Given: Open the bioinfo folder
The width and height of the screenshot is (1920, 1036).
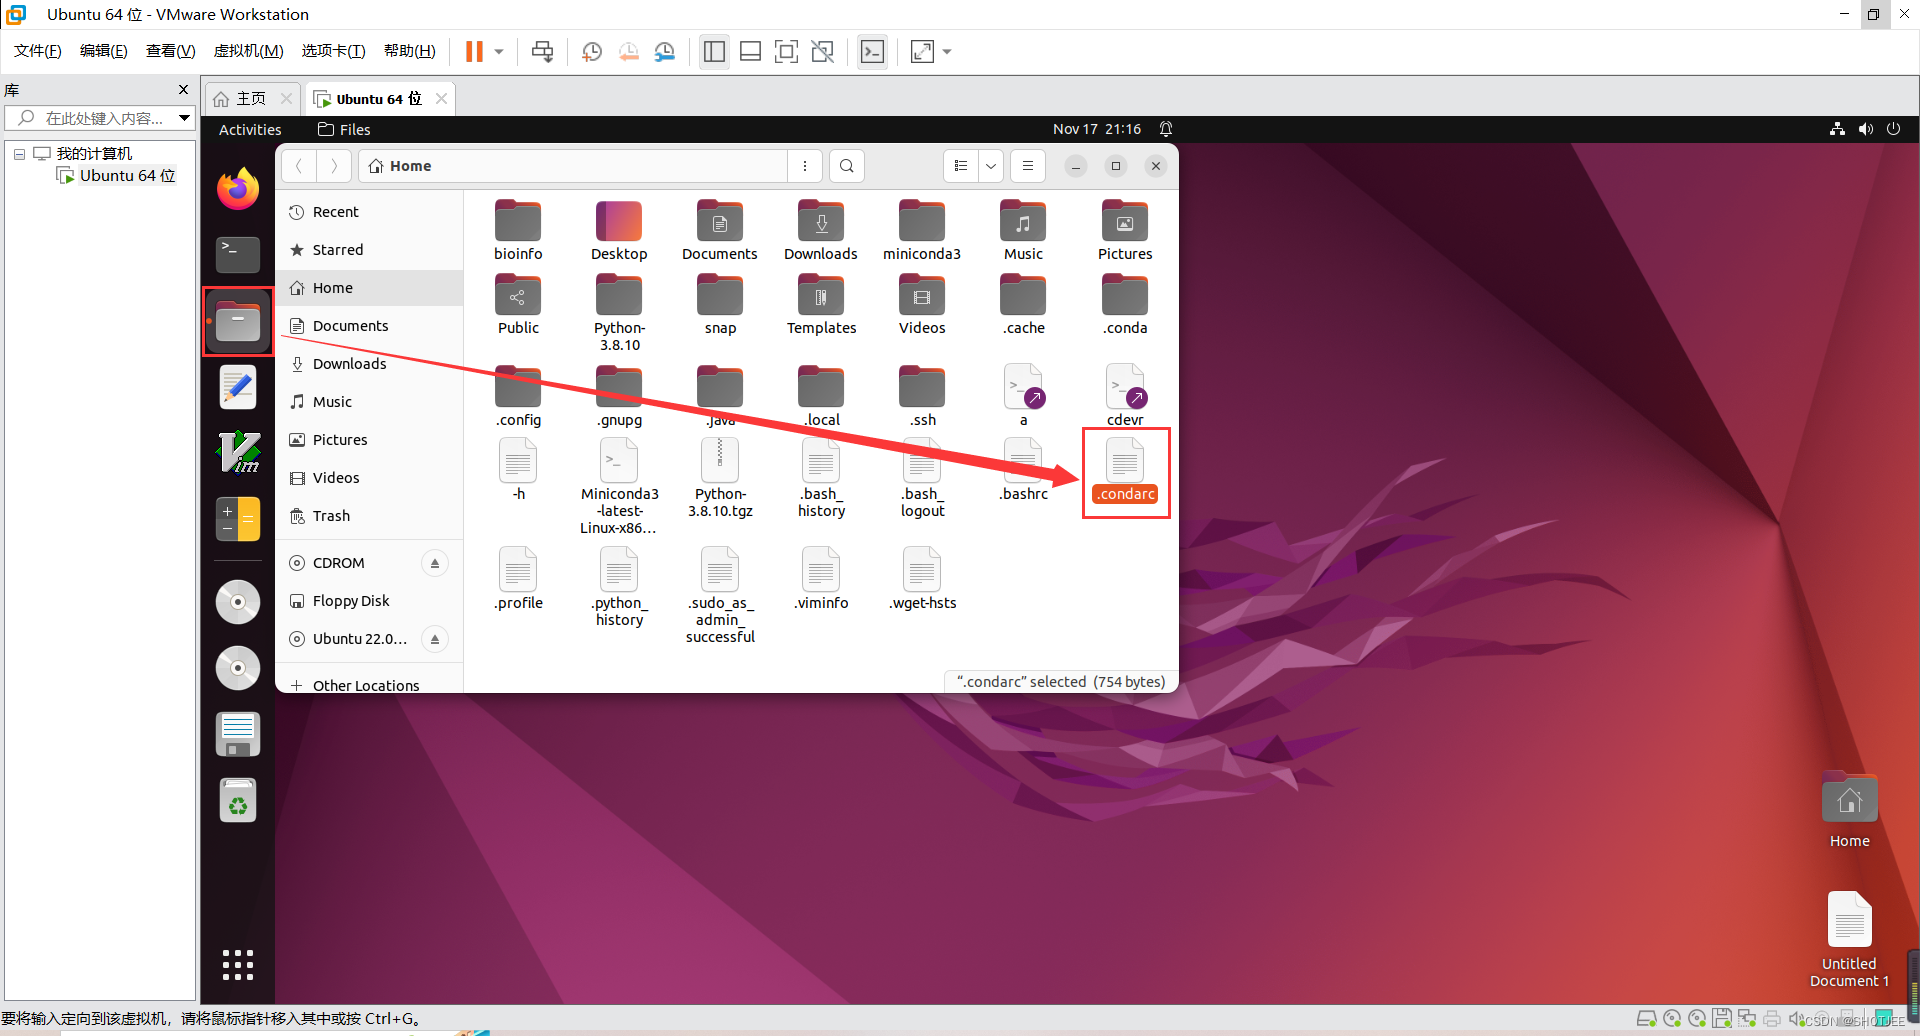Looking at the screenshot, I should (518, 231).
